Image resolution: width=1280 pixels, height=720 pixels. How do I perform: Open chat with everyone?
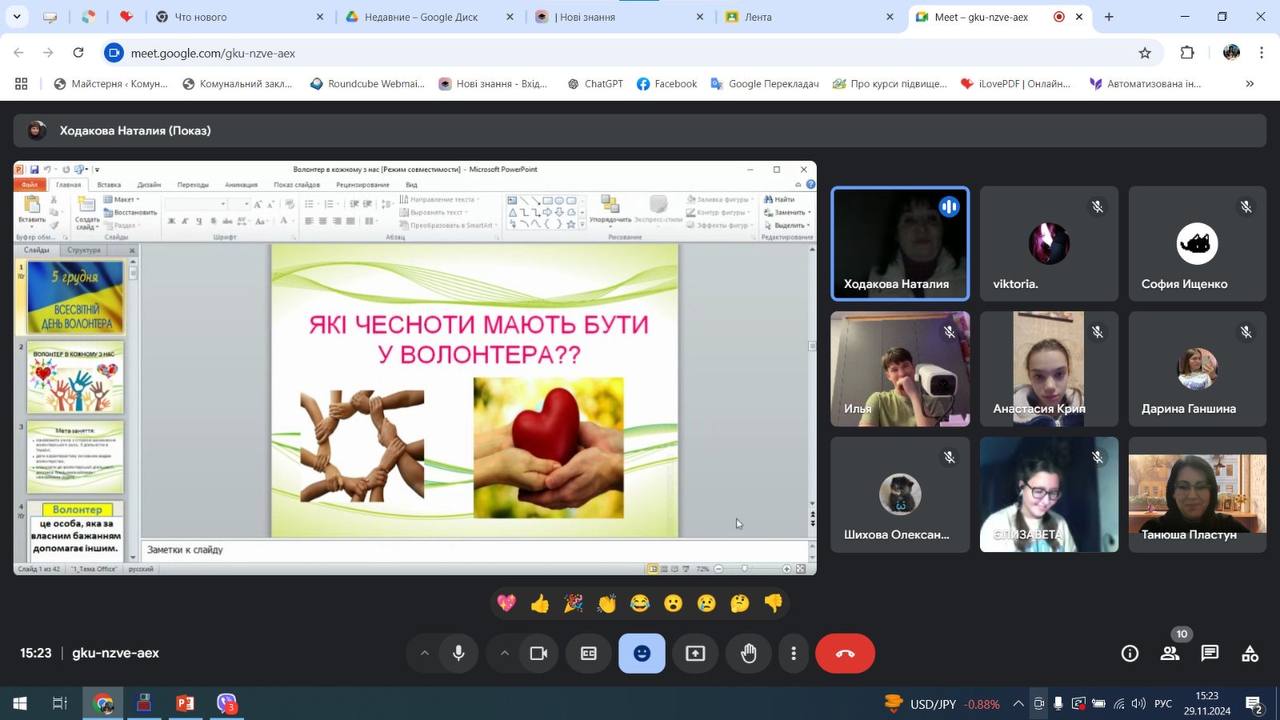(x=1210, y=653)
